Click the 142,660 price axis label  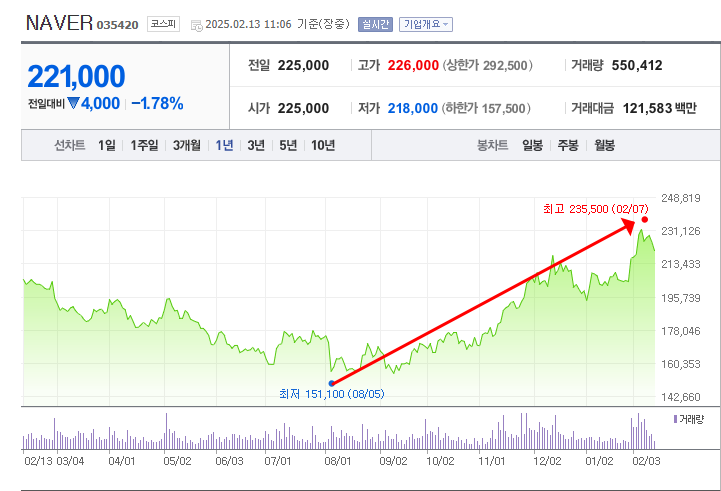681,397
